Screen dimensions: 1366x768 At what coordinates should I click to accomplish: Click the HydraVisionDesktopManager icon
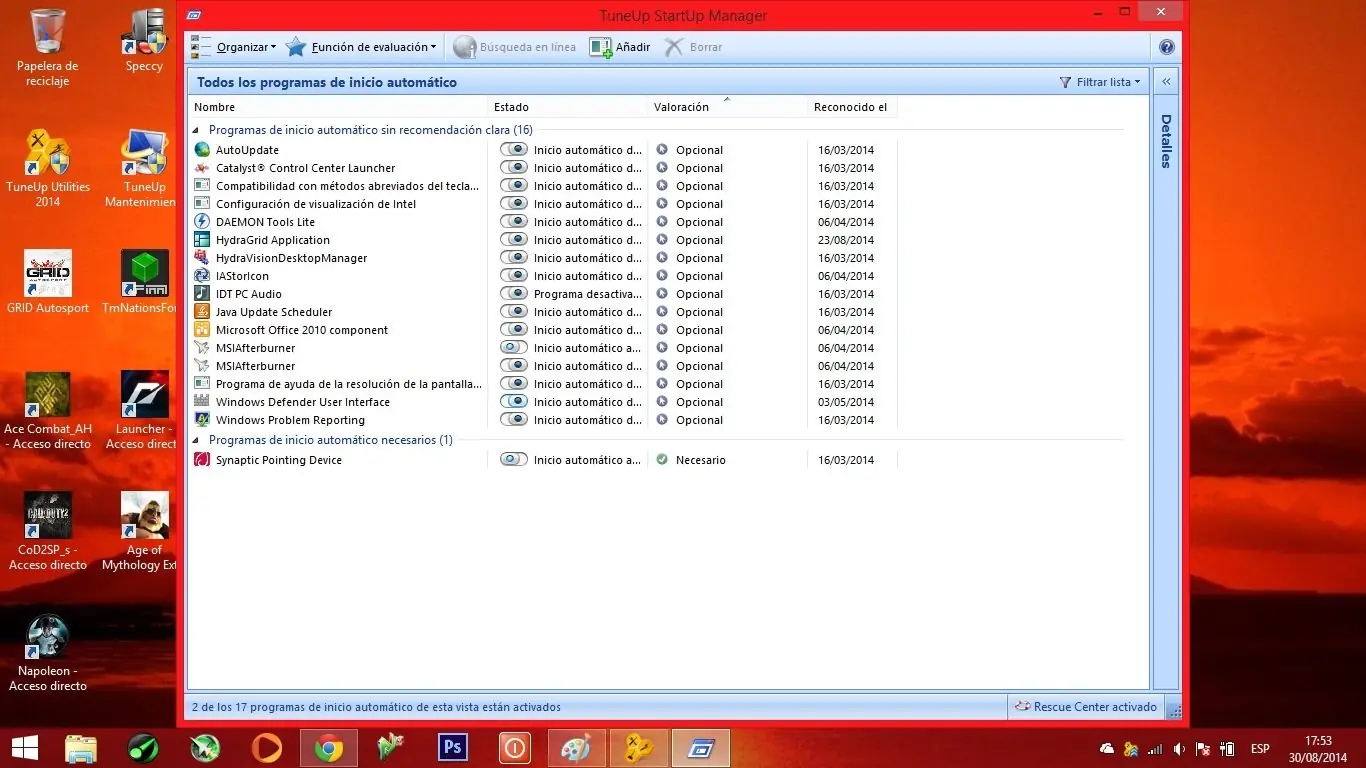pos(202,258)
